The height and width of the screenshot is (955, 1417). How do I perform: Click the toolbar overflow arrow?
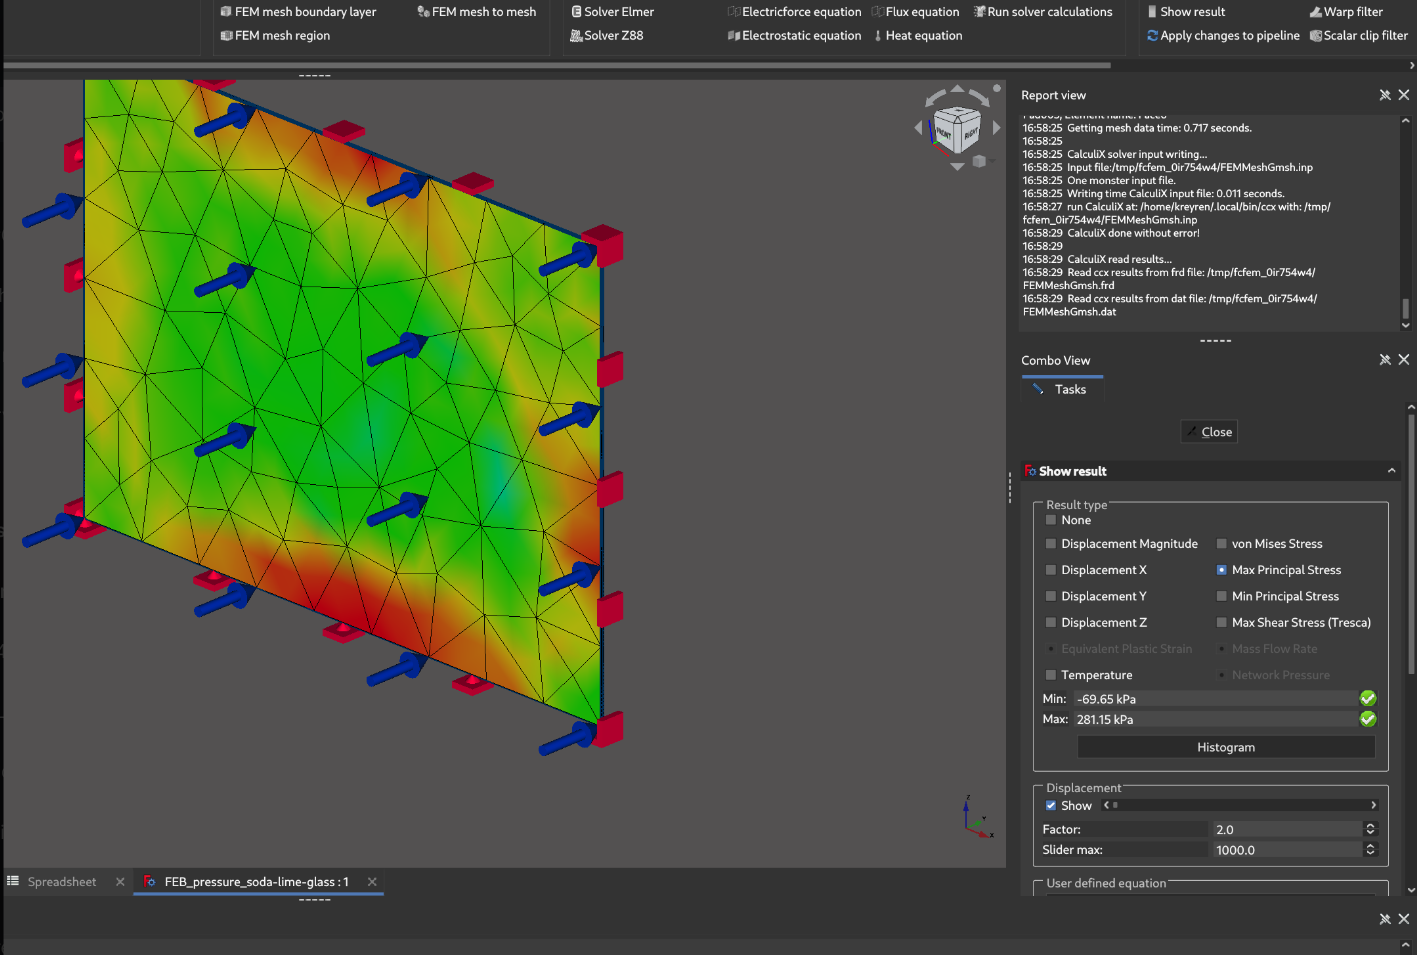(x=1411, y=65)
